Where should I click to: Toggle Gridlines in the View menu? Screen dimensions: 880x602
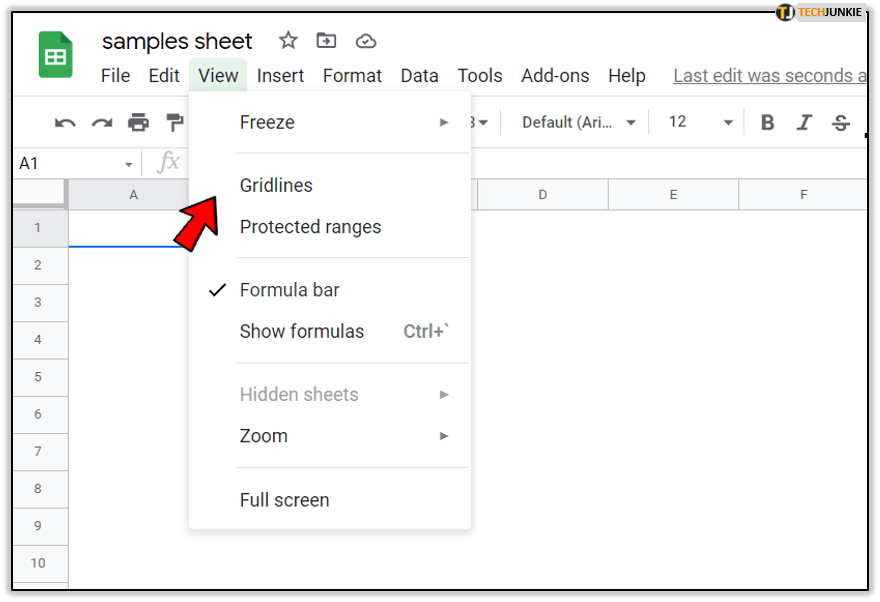point(276,185)
